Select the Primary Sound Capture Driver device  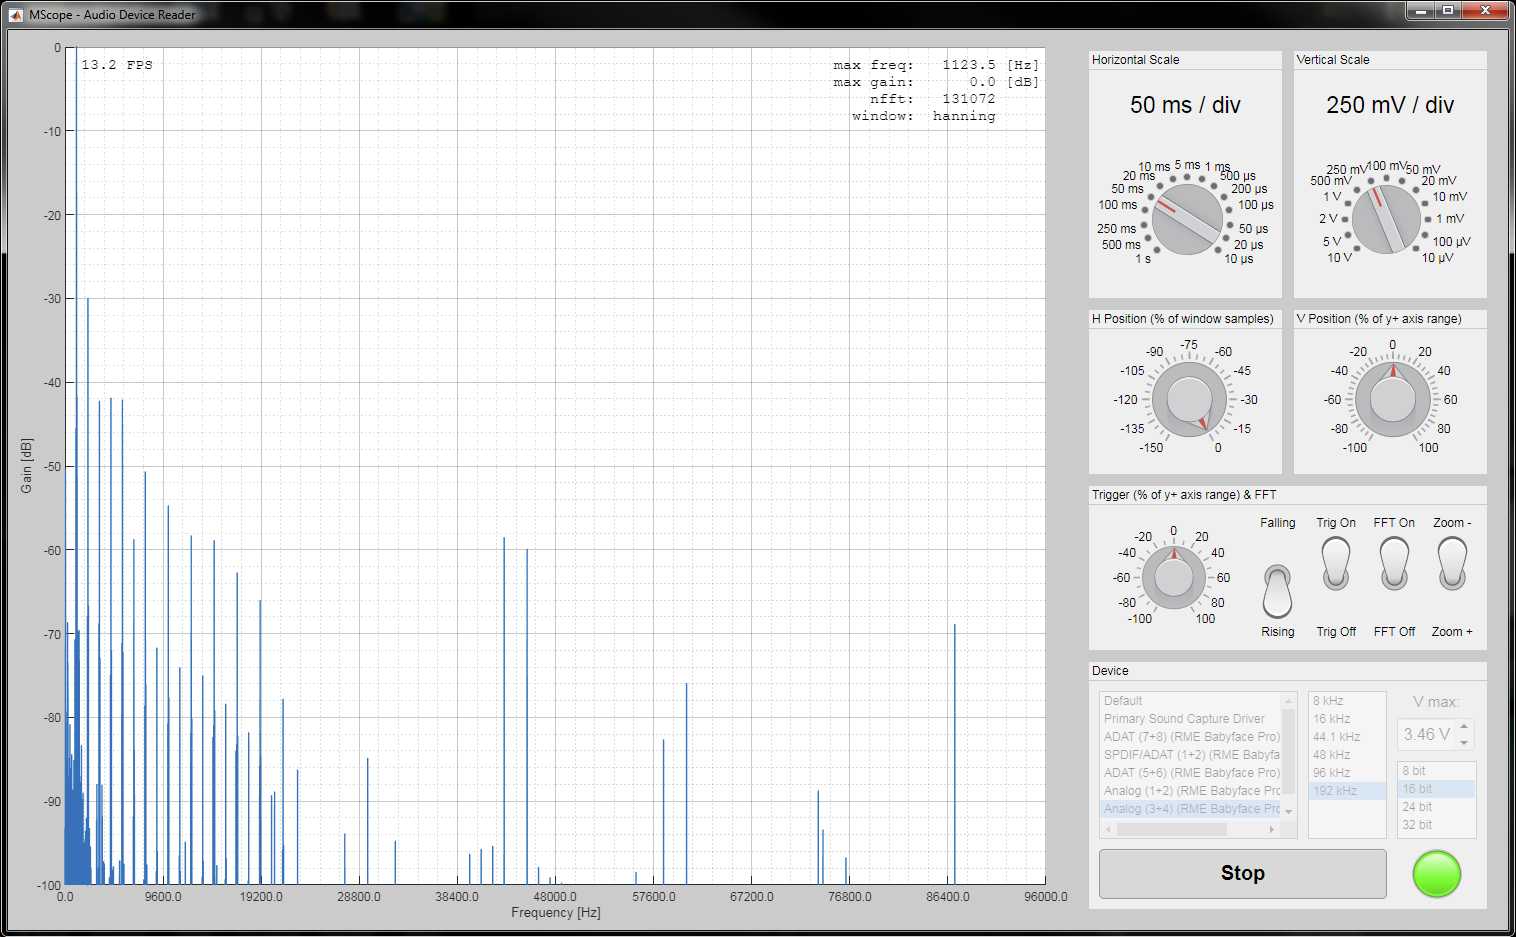[1184, 718]
